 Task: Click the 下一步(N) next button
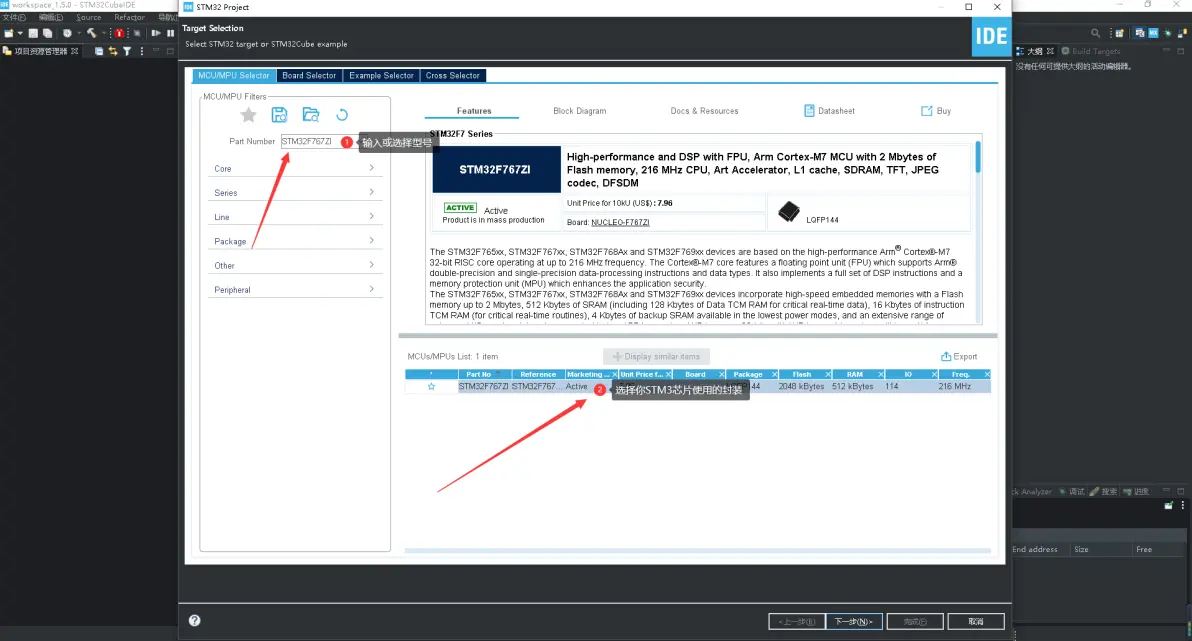coord(854,621)
